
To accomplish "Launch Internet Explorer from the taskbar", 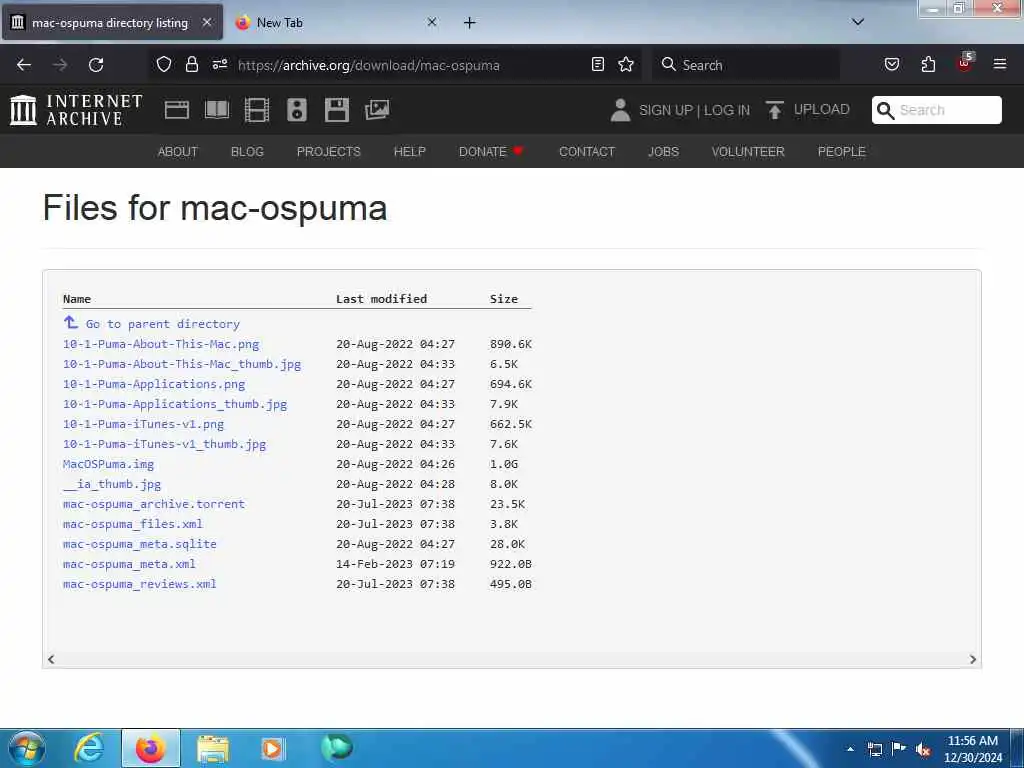I will [x=89, y=748].
